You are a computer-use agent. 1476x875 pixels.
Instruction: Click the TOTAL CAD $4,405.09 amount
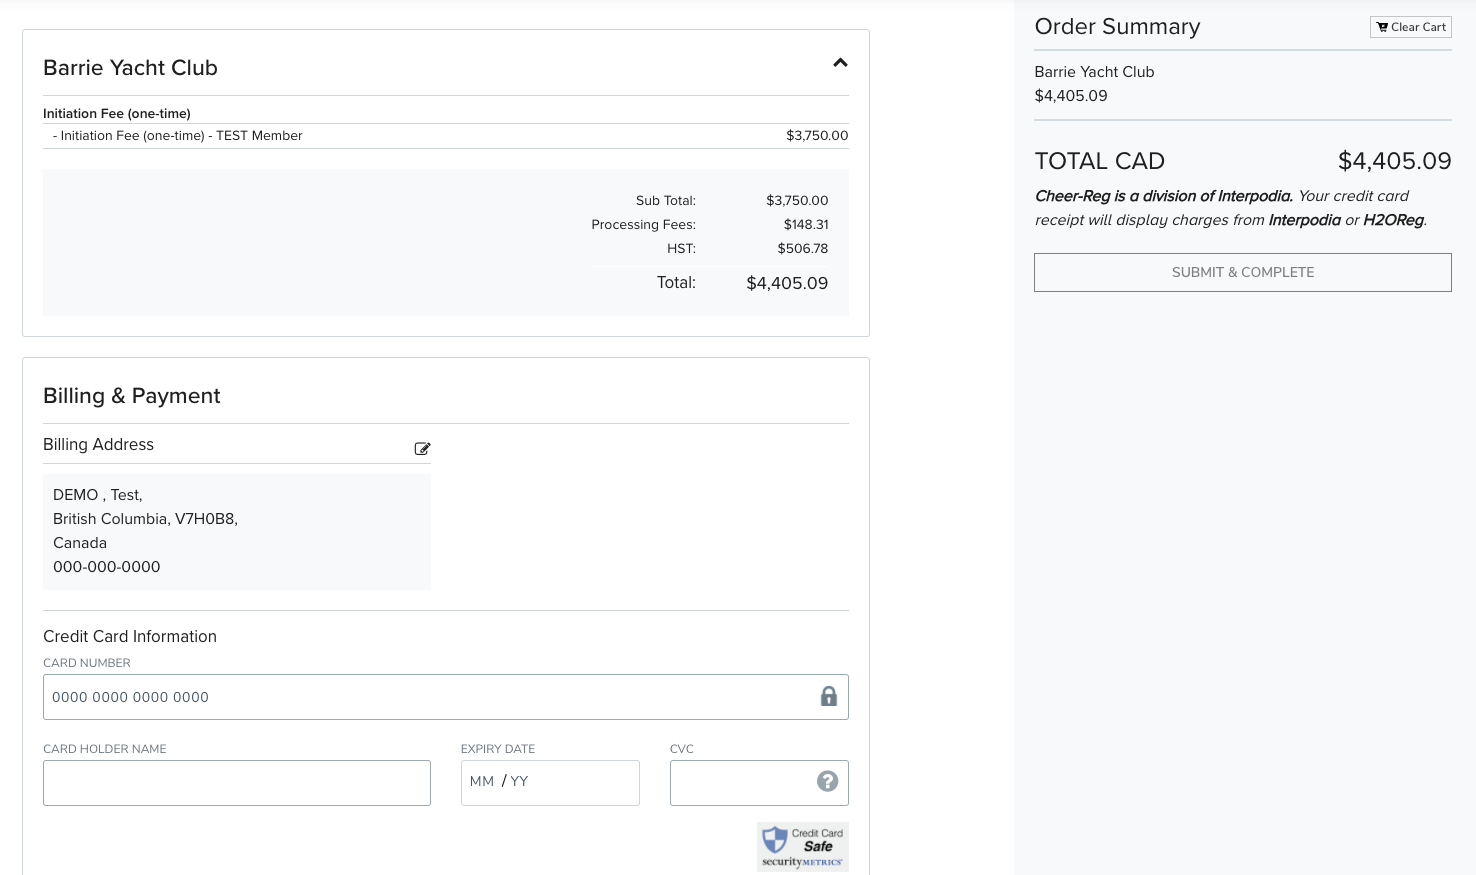[x=1394, y=161]
